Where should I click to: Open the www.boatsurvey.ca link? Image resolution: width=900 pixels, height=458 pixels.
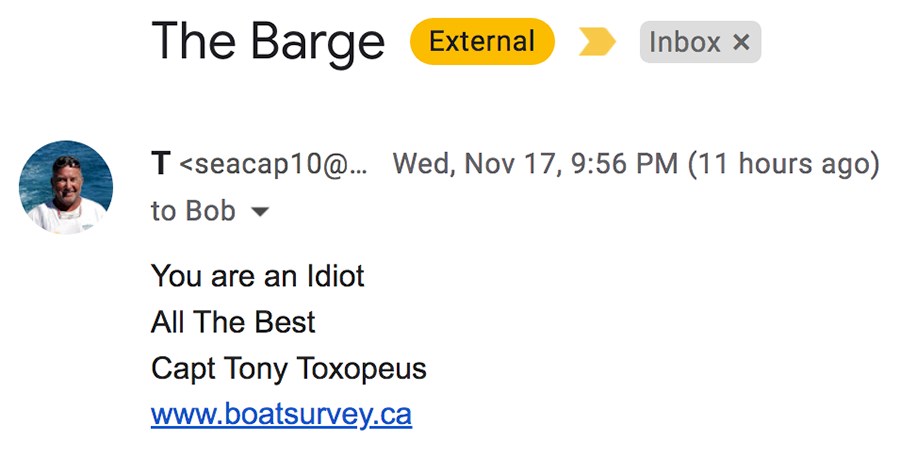coord(281,415)
